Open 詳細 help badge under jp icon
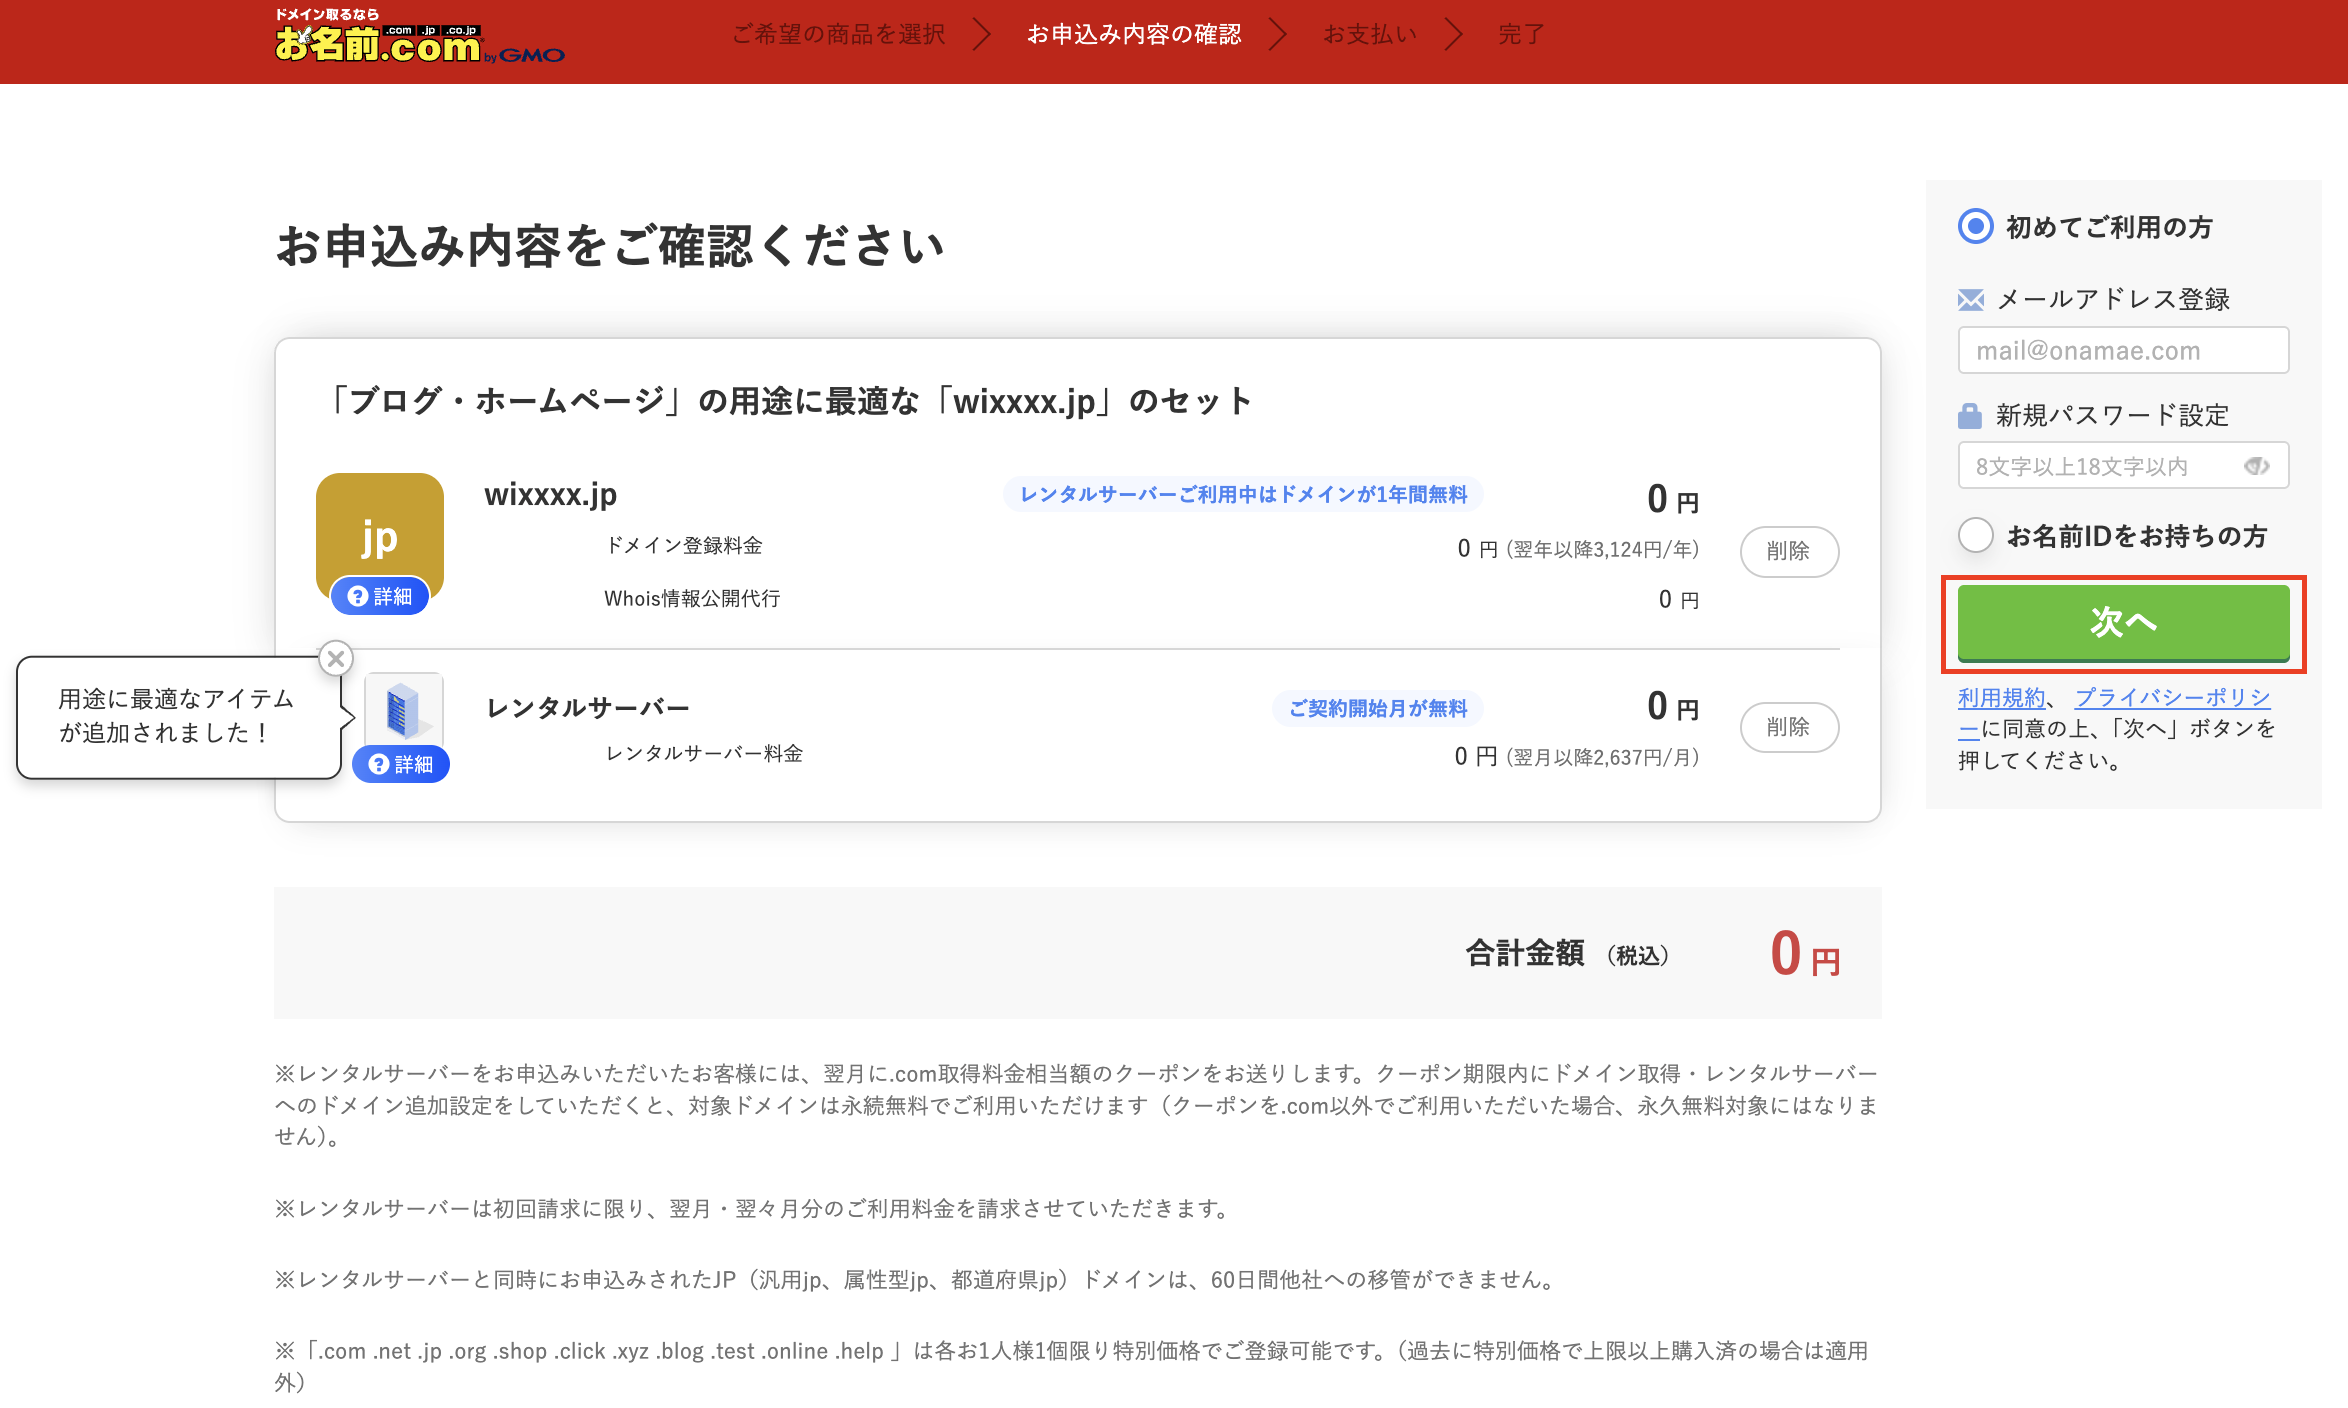Screen dimensions: 2348x1408 click(x=380, y=597)
